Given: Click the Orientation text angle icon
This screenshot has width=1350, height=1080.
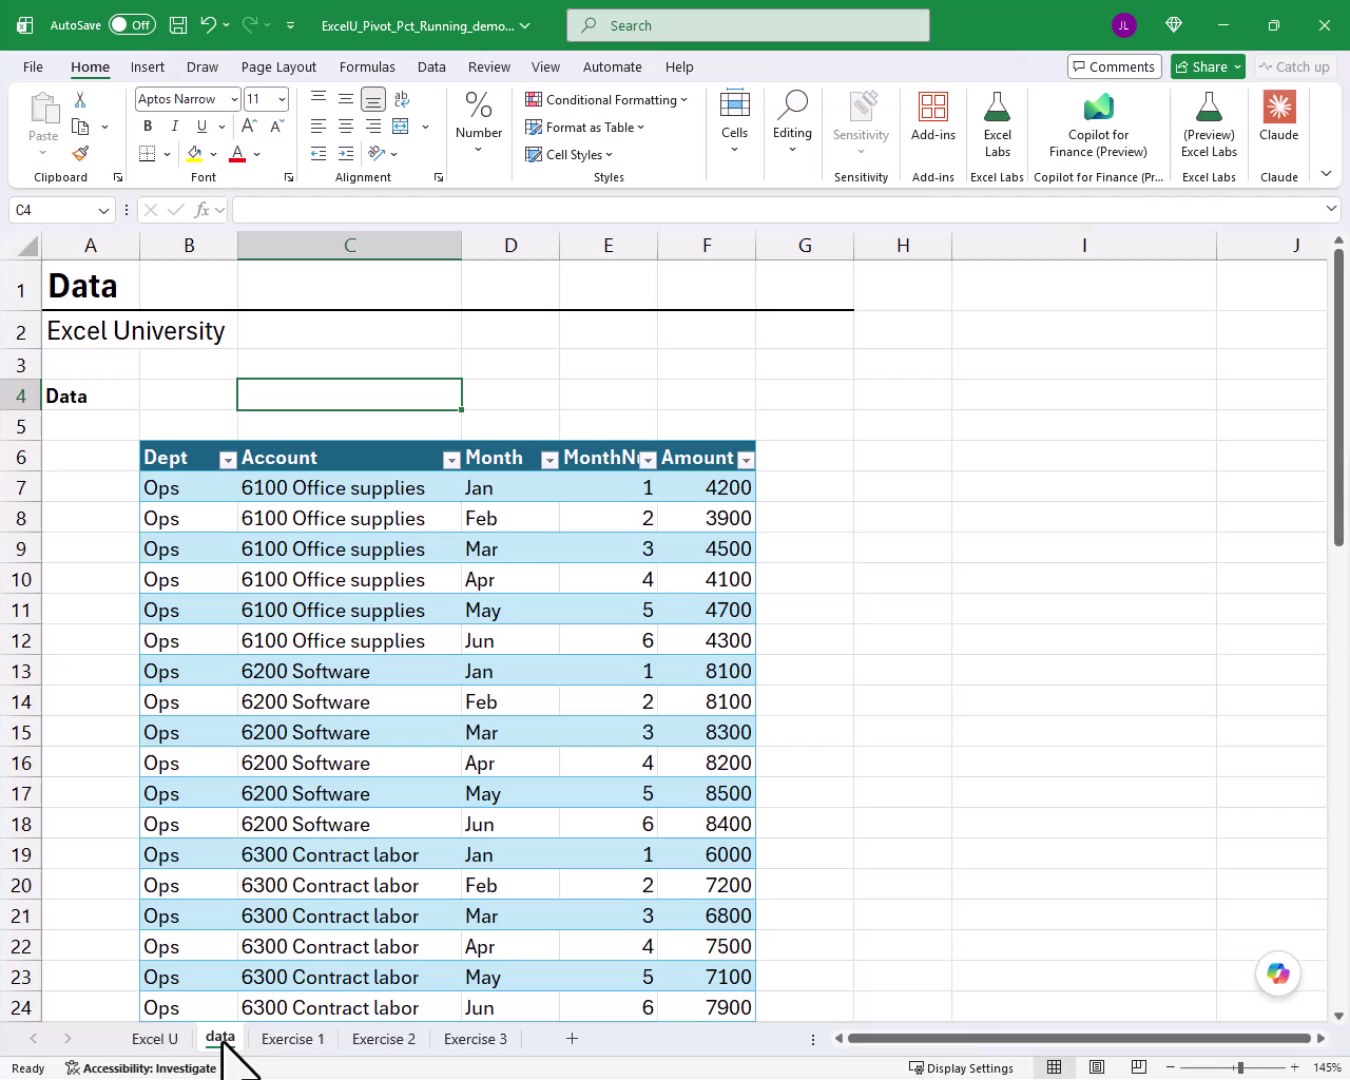Looking at the screenshot, I should point(377,153).
